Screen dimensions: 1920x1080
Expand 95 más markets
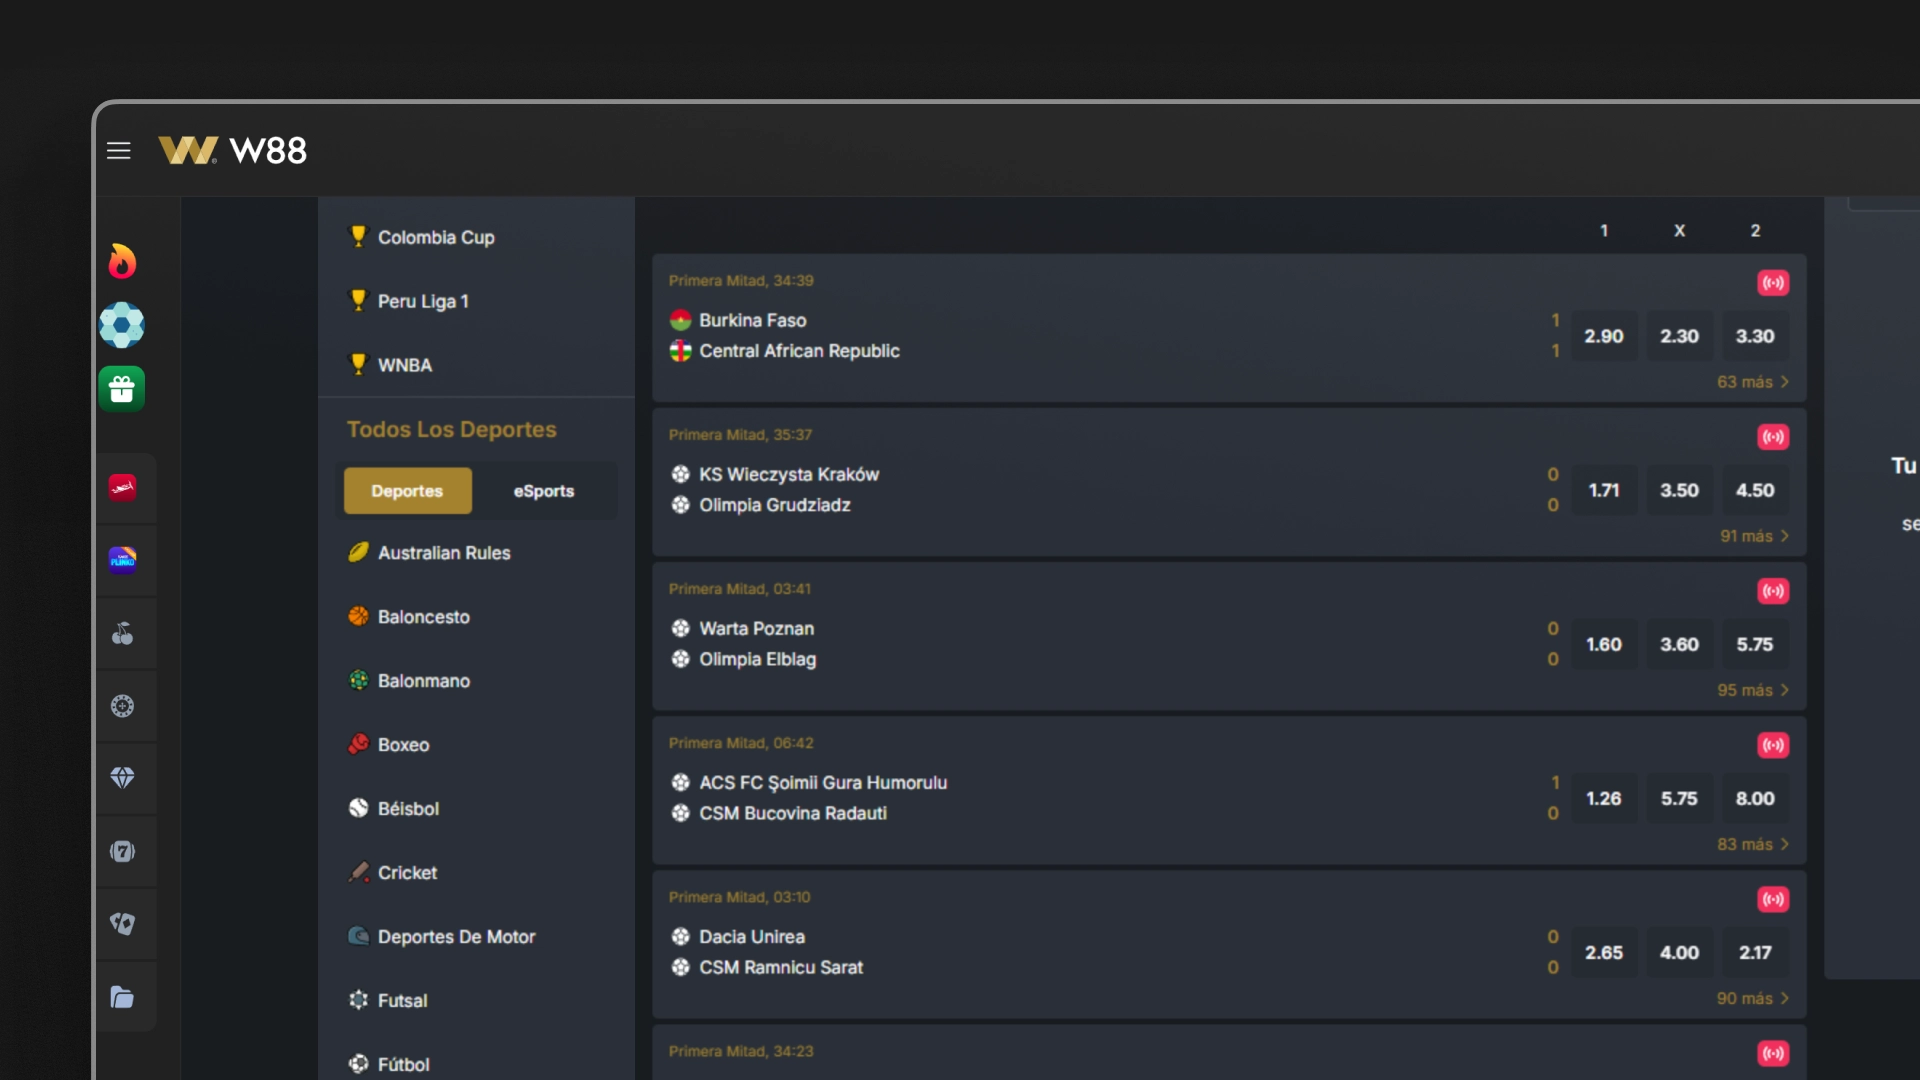click(x=1753, y=690)
